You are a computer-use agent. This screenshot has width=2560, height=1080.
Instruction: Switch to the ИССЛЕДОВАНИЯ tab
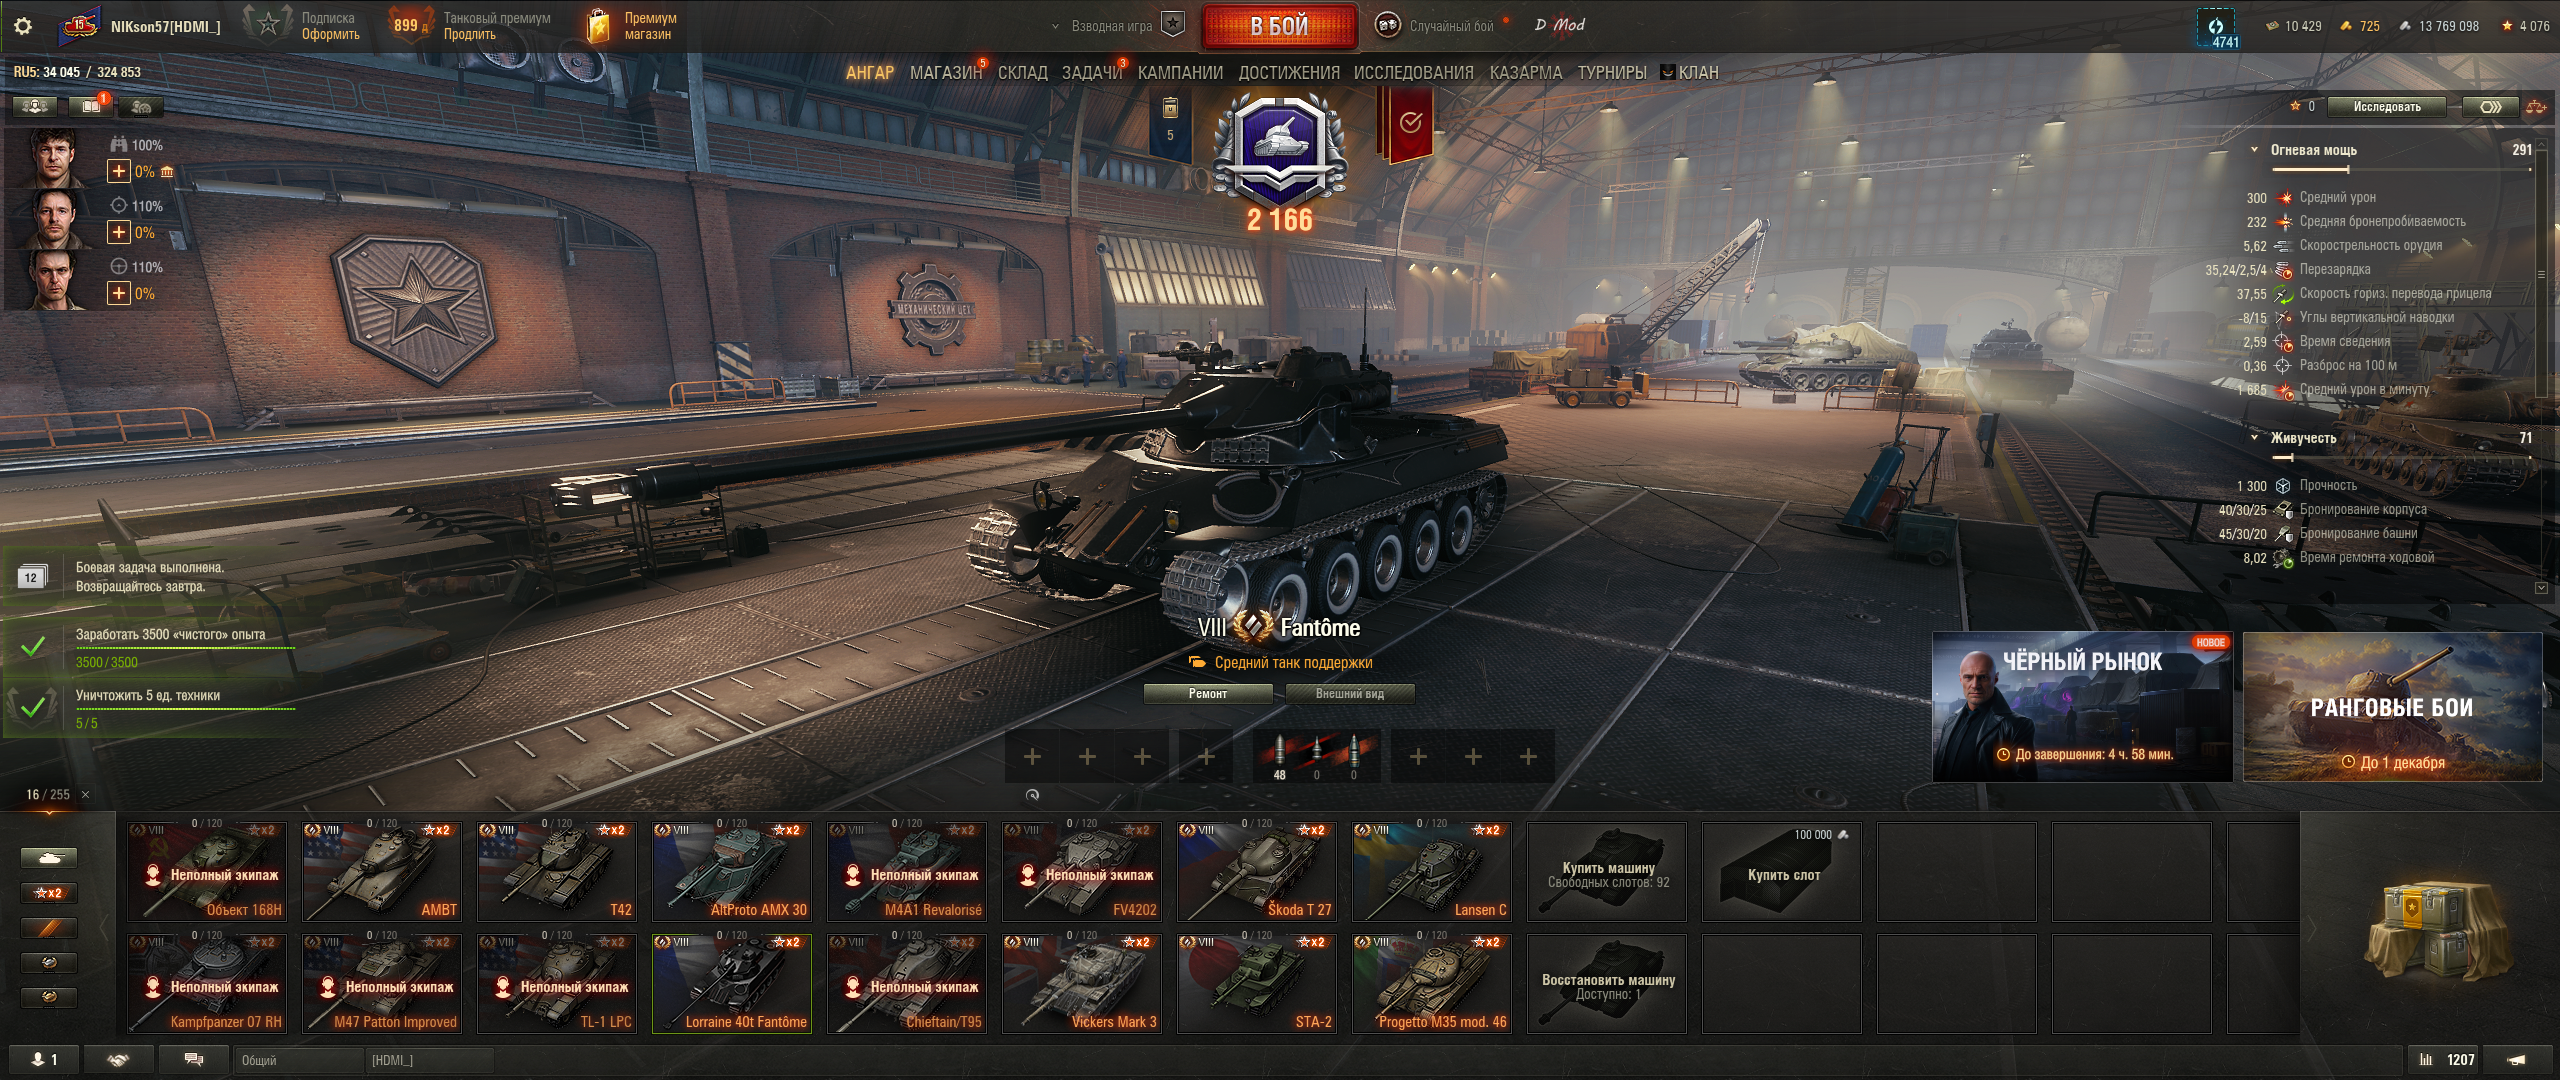(1413, 72)
